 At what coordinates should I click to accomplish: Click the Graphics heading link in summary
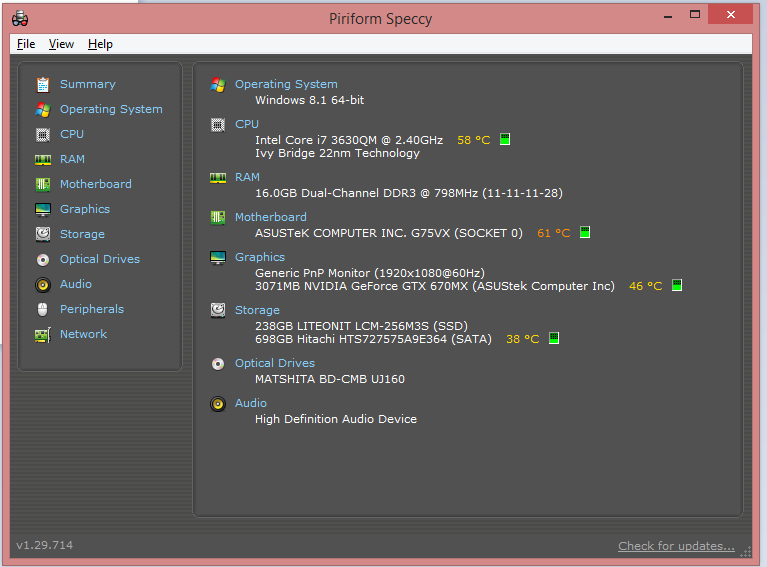tap(260, 257)
